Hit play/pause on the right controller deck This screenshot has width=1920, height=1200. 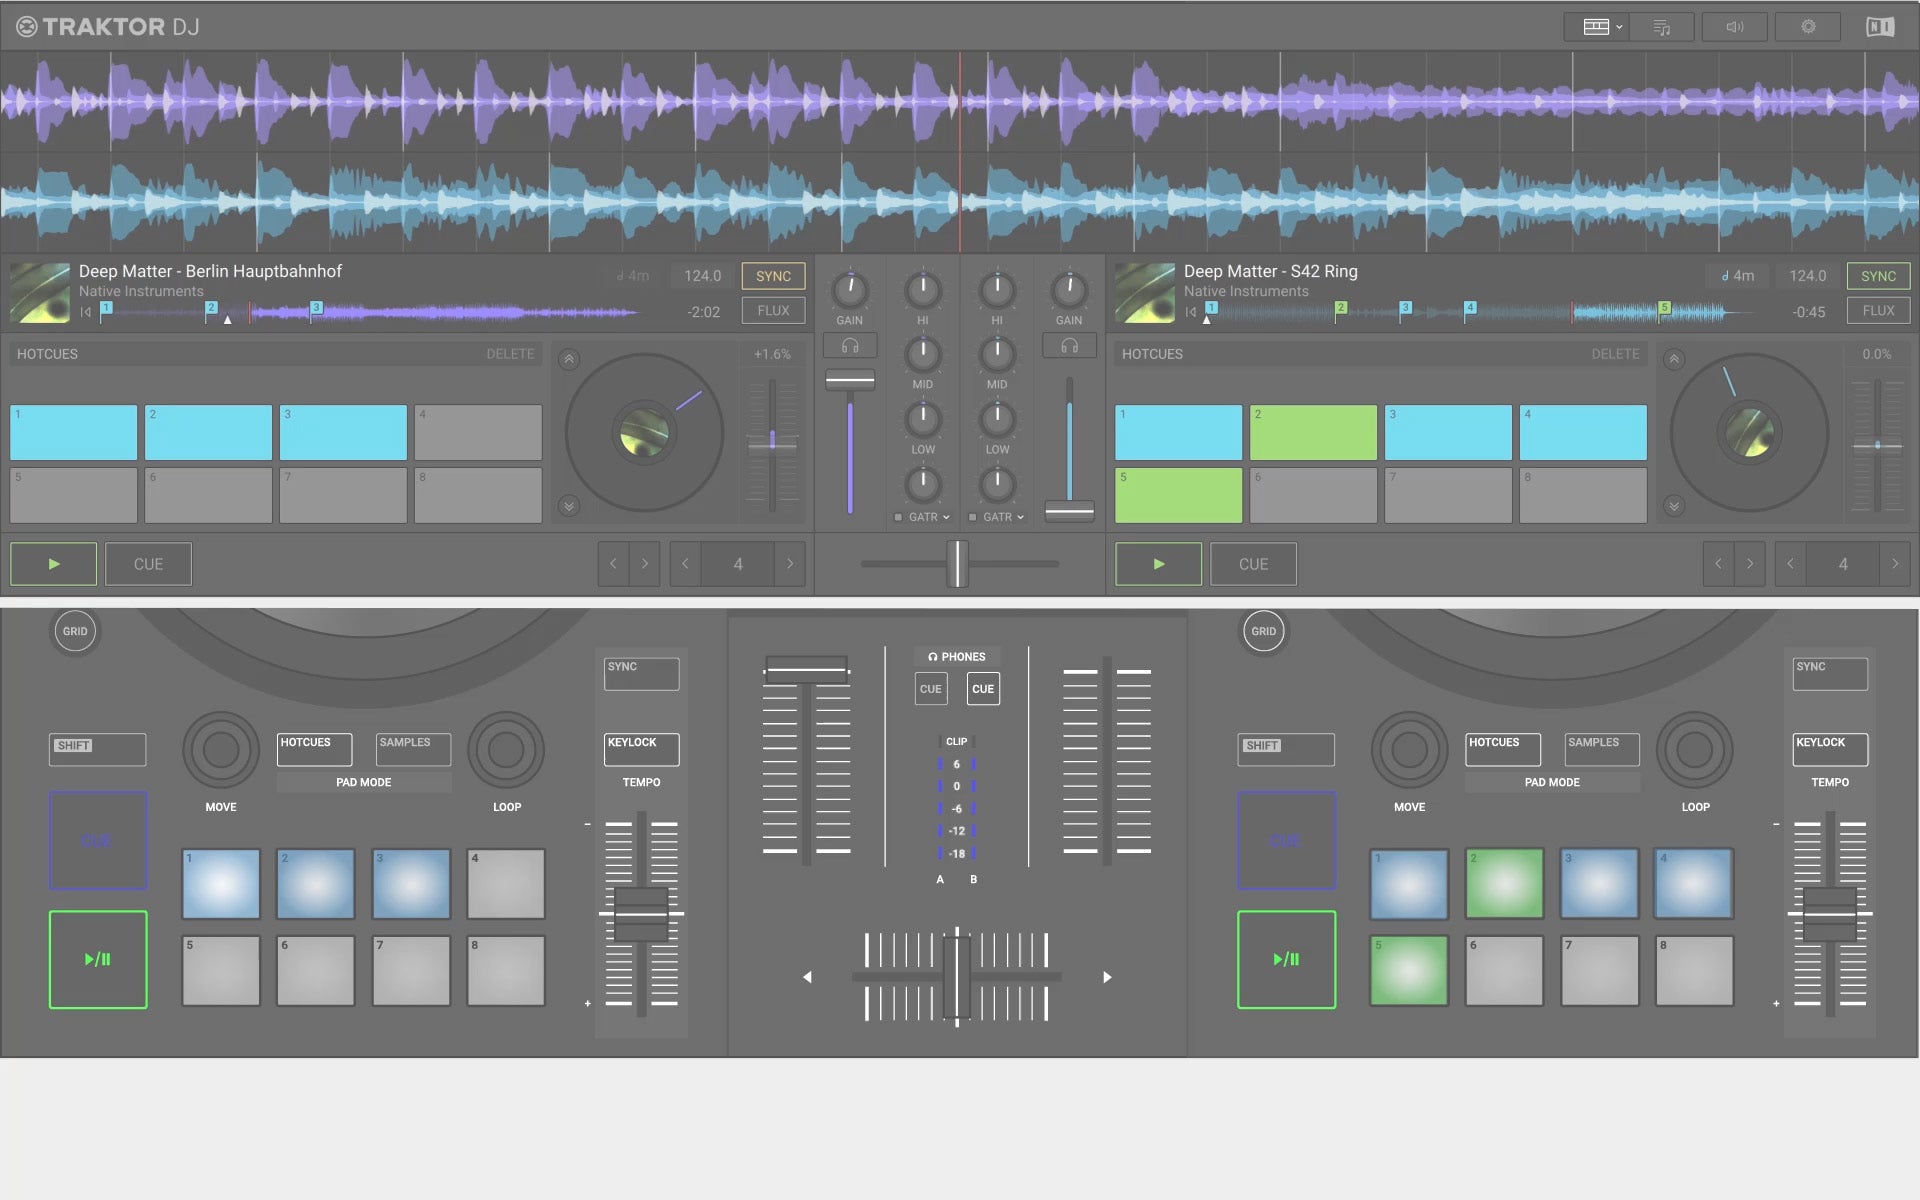[1286, 959]
